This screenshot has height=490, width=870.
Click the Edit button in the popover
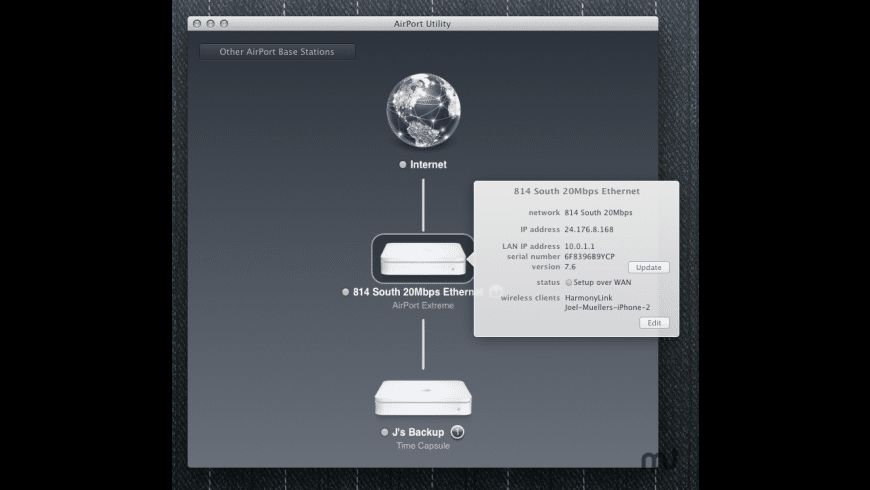point(654,323)
